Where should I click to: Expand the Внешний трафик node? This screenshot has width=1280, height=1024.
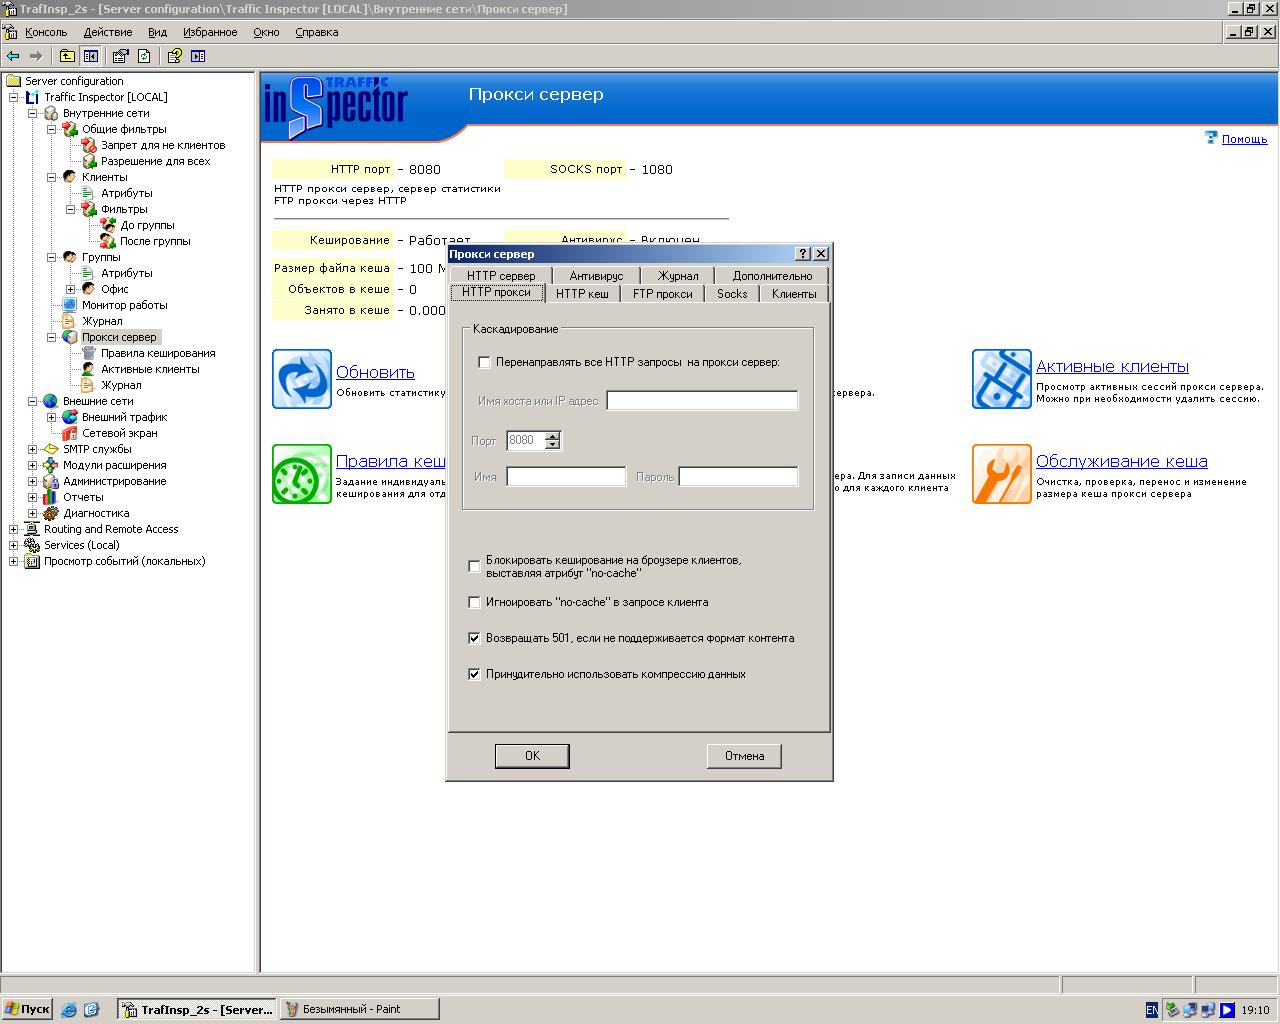[x=52, y=417]
